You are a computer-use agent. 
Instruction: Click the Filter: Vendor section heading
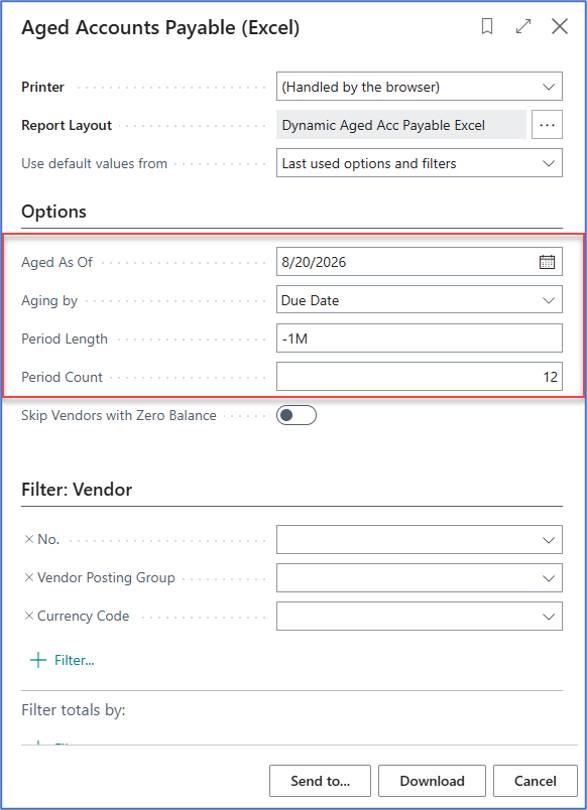pos(76,489)
